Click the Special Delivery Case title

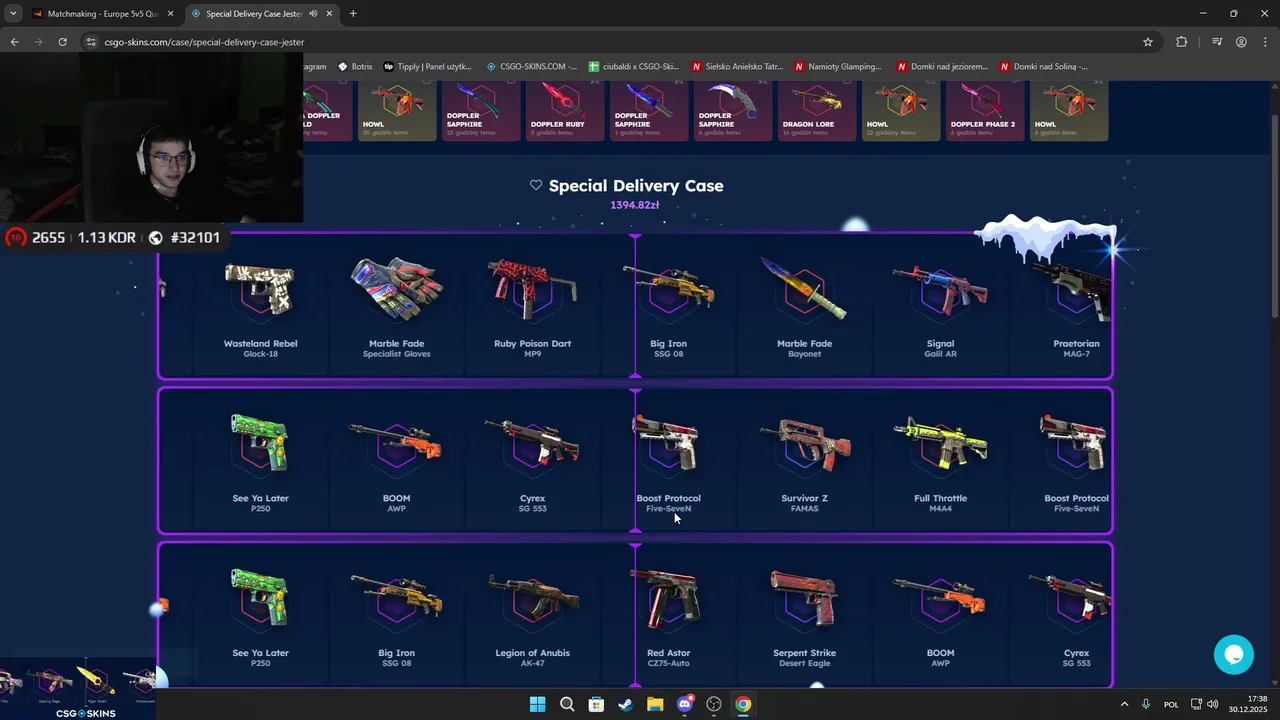click(636, 185)
